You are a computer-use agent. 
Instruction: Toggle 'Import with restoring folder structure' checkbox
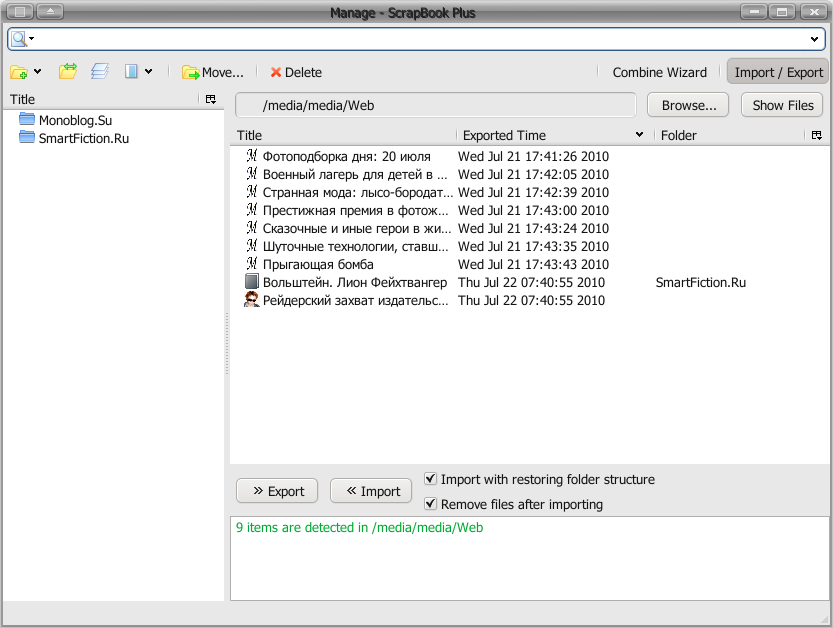431,479
